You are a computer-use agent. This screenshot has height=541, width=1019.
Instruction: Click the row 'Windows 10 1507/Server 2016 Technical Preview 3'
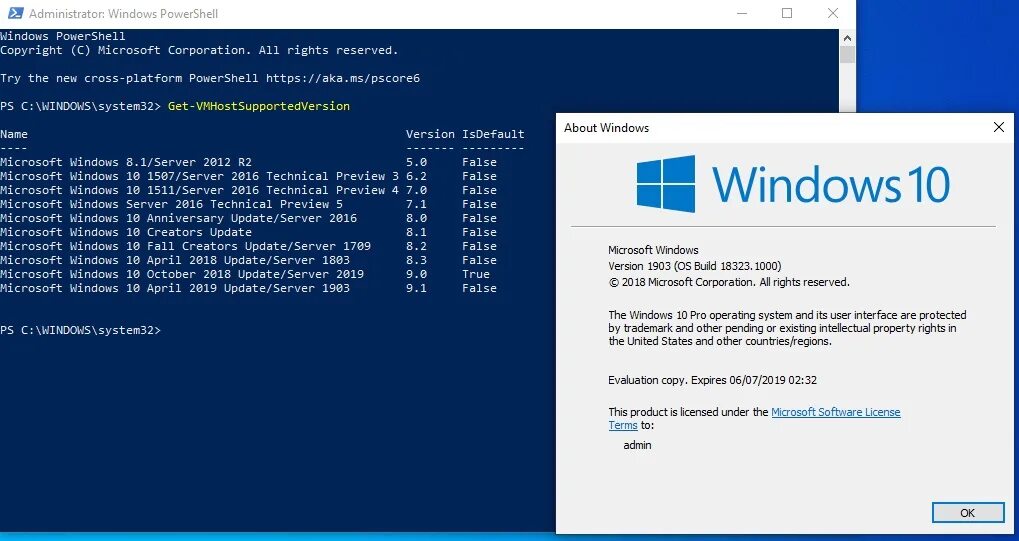point(248,176)
